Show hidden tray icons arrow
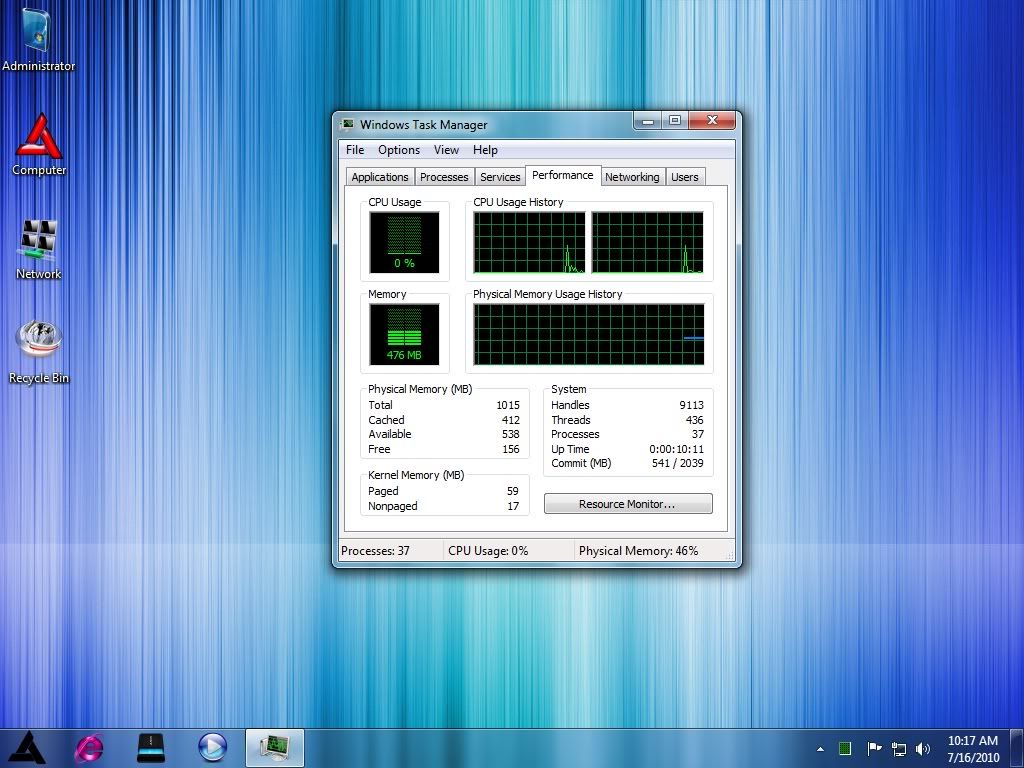 point(820,749)
